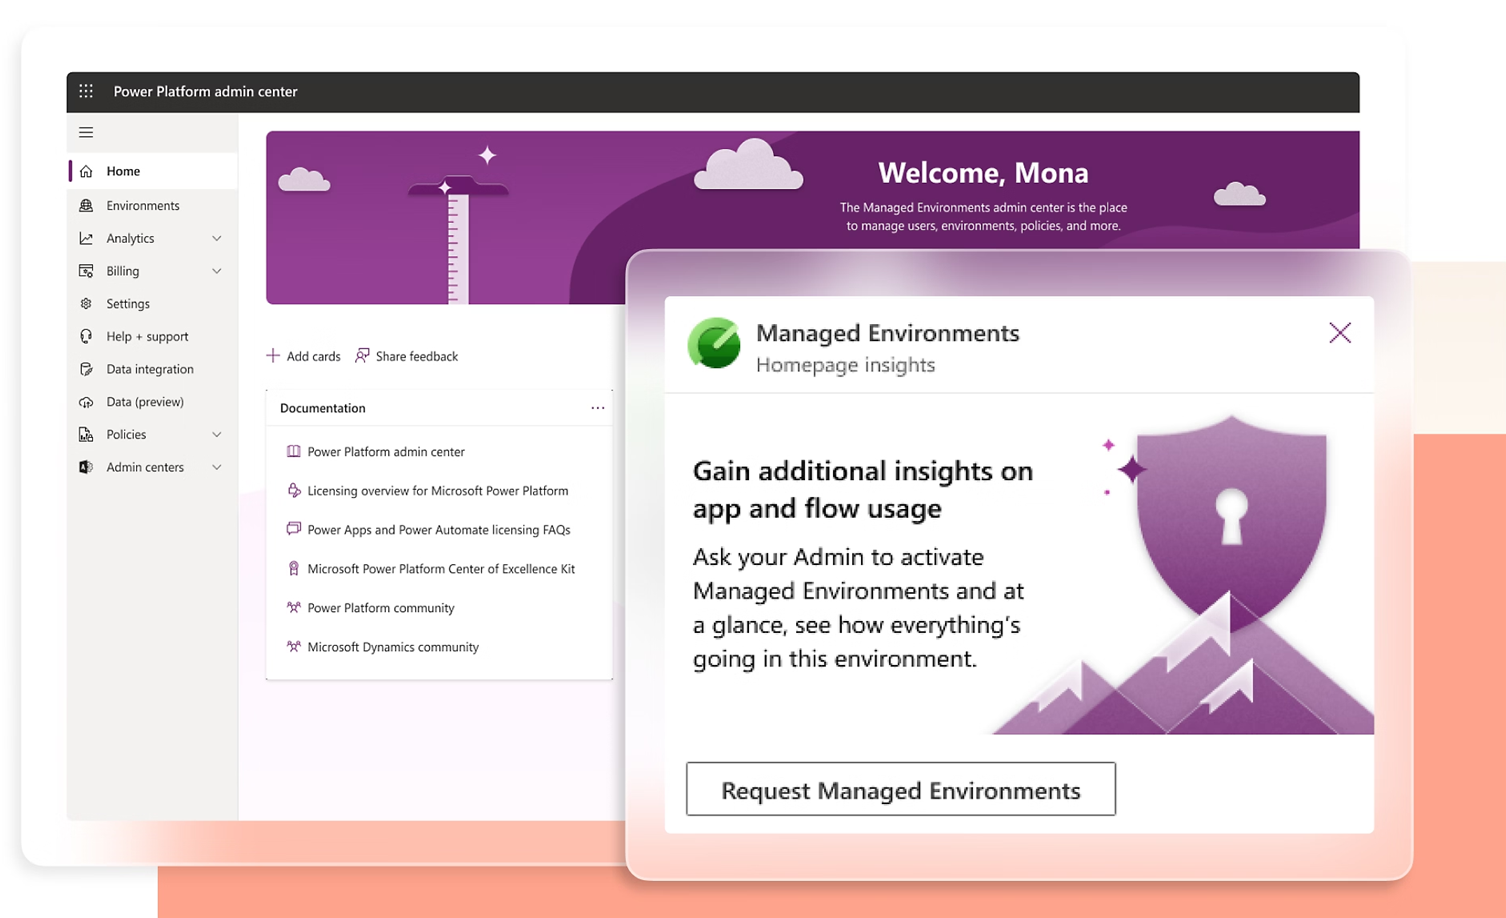Viewport: 1506px width, 918px height.
Task: Open Microsoft Power Platform Center of Excellence Kit
Action: [x=441, y=568]
